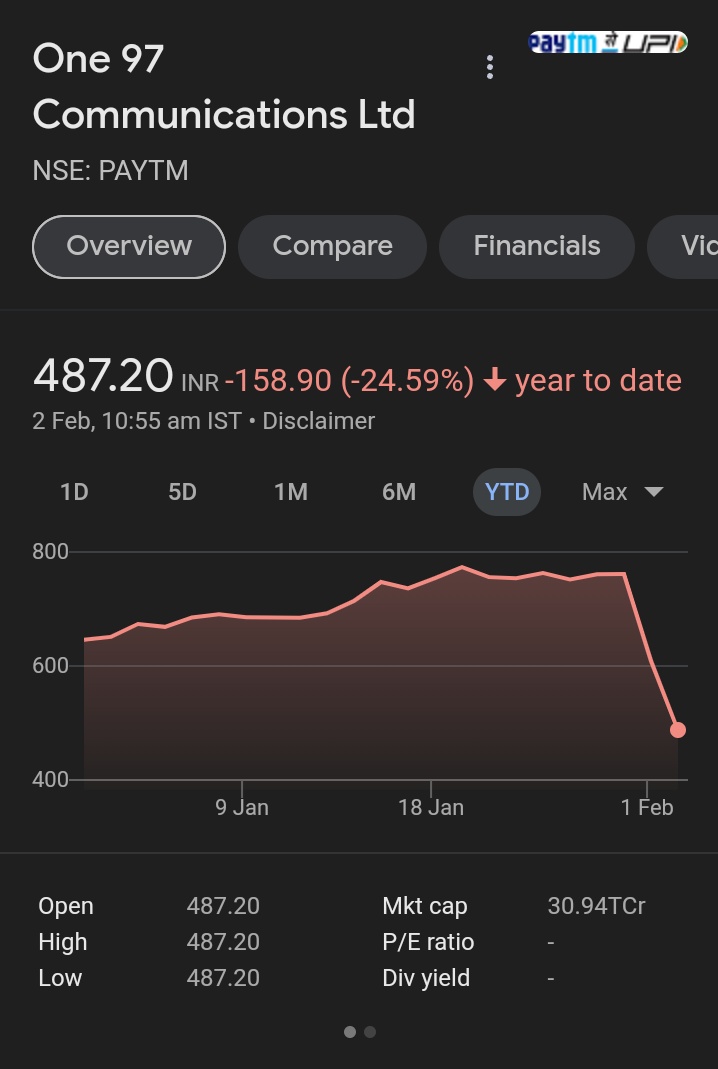This screenshot has height=1069, width=718.
Task: Open the three-dot more options menu
Action: pos(490,67)
